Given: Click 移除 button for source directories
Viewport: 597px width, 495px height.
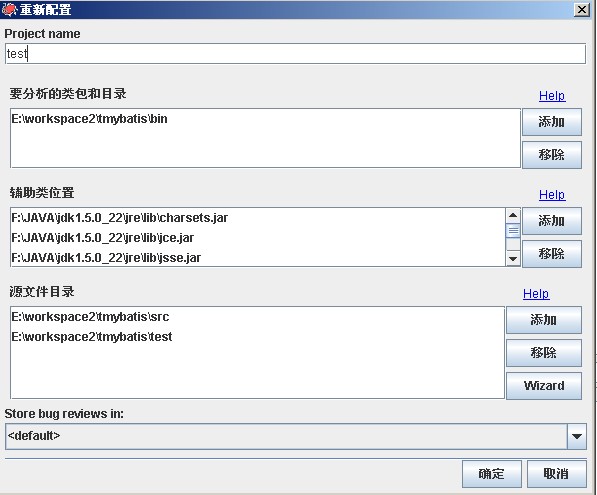Looking at the screenshot, I should (544, 353).
